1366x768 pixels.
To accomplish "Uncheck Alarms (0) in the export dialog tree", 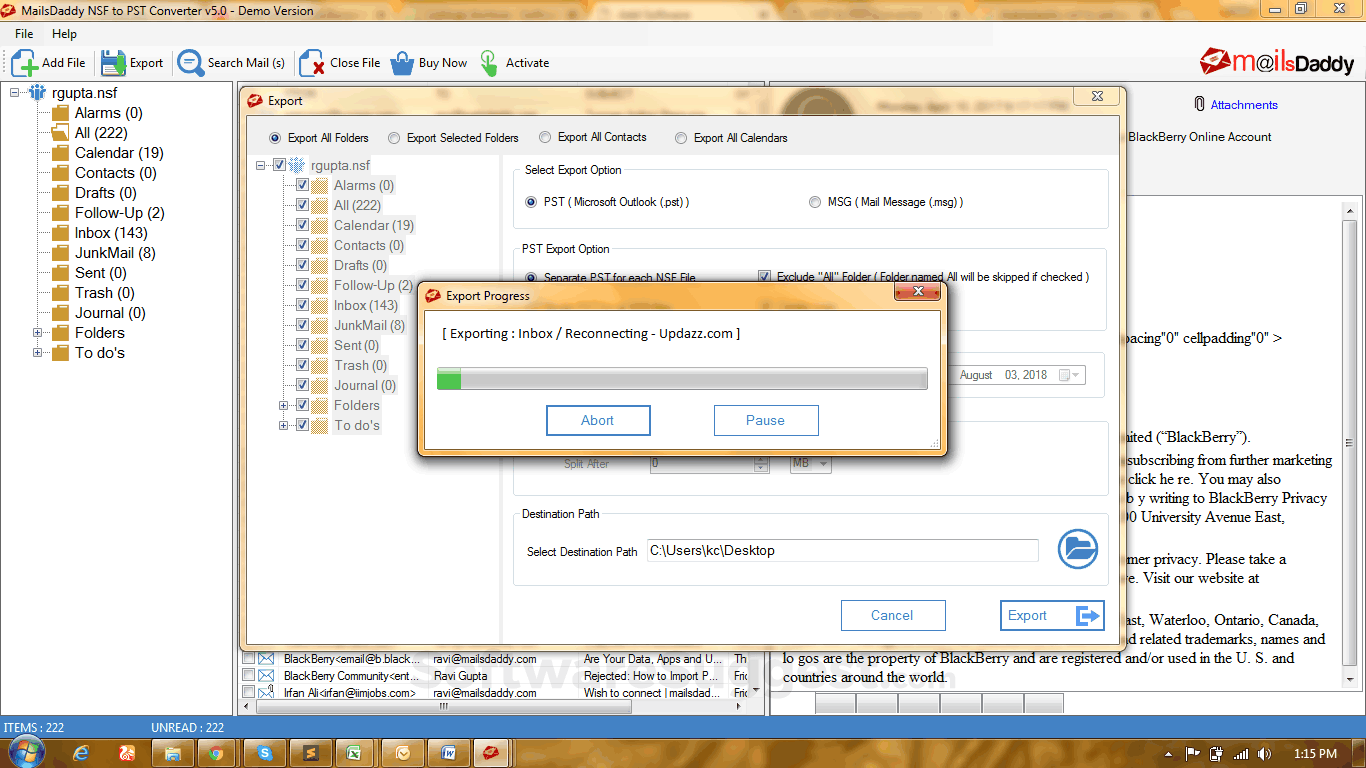I will click(302, 185).
